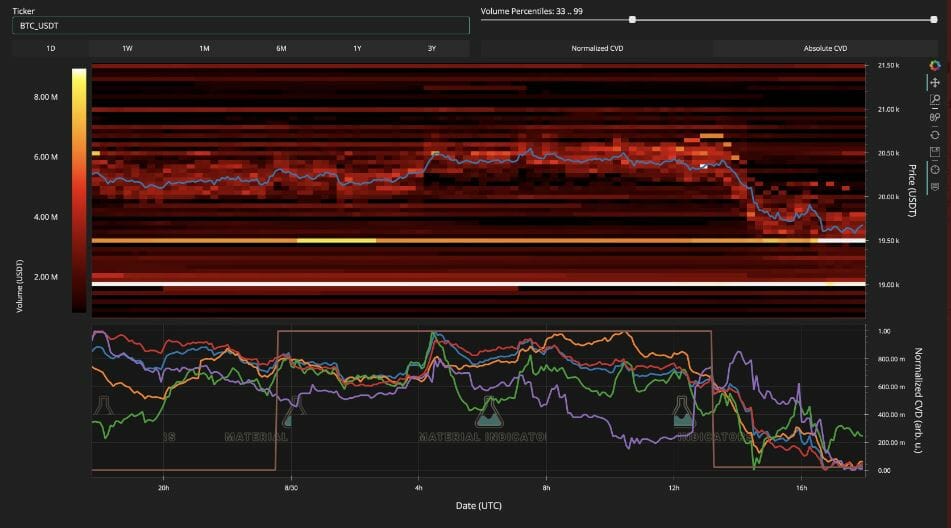951x528 pixels.
Task: Reset the chart view with the refresh icon
Action: tap(935, 134)
